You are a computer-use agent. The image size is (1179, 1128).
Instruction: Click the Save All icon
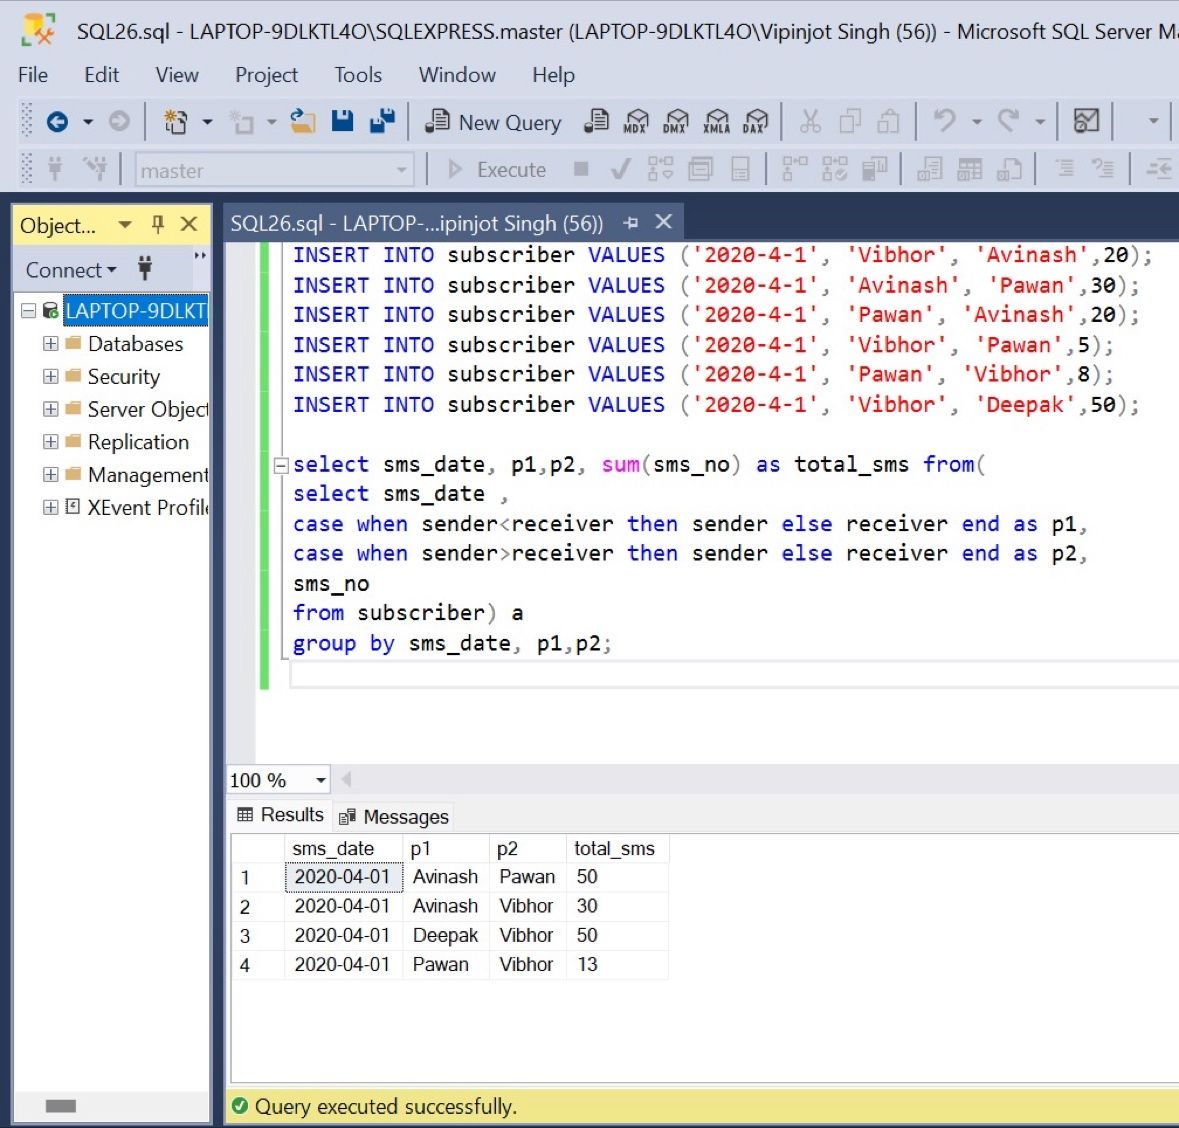381,121
